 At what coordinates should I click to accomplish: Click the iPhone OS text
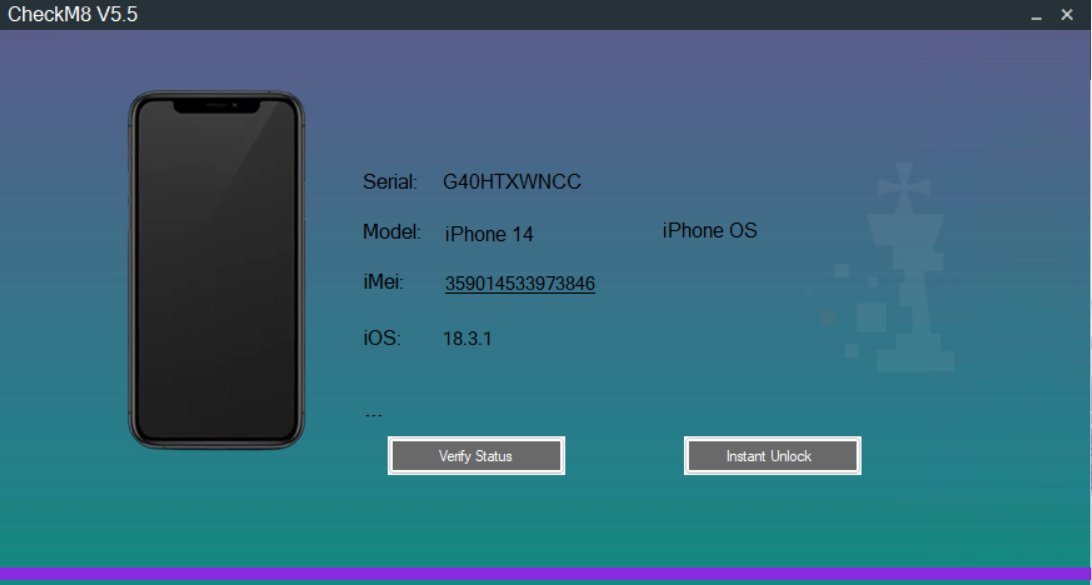709,231
